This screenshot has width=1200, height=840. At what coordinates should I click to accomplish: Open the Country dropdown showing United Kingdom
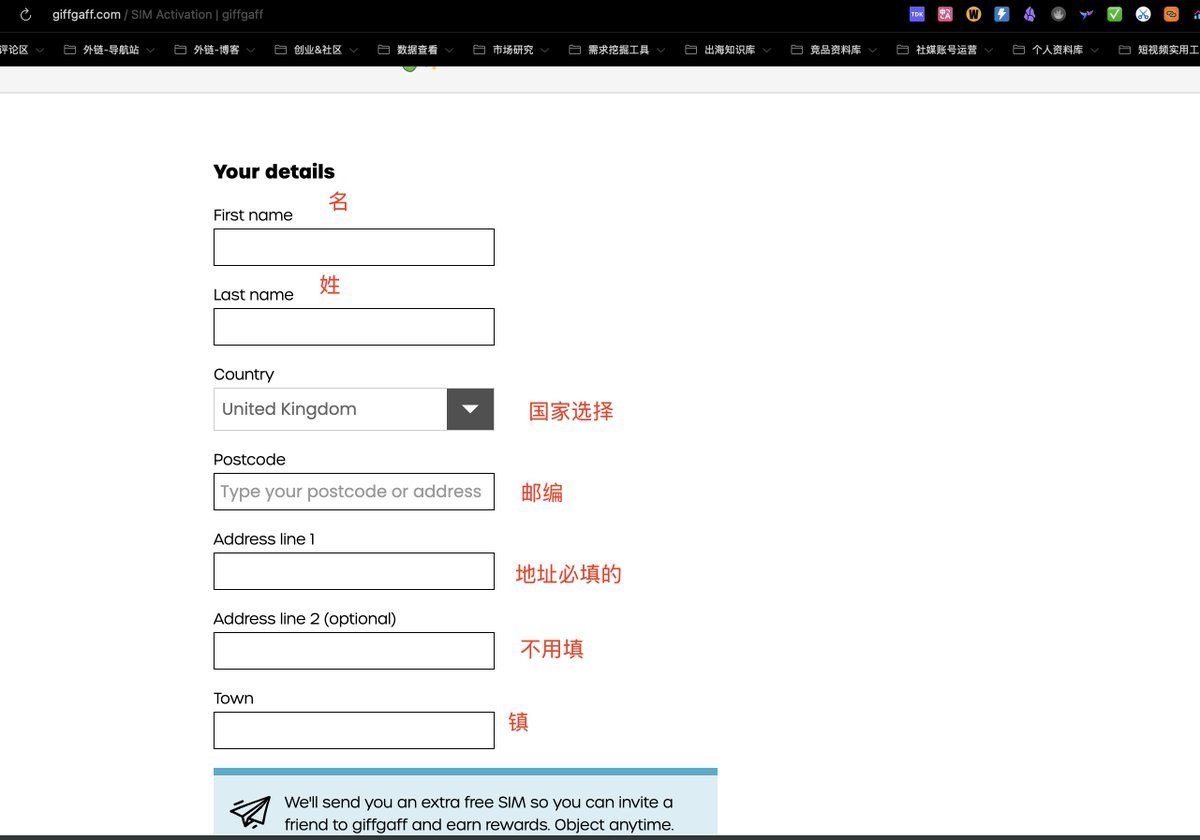(x=354, y=409)
